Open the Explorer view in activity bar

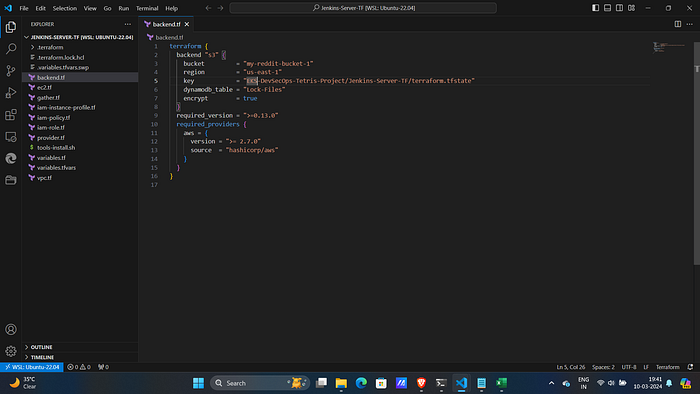click(11, 27)
